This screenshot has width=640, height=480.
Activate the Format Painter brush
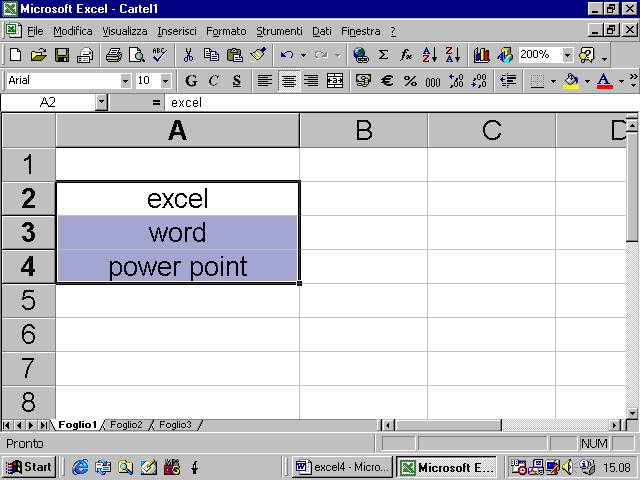[258, 55]
